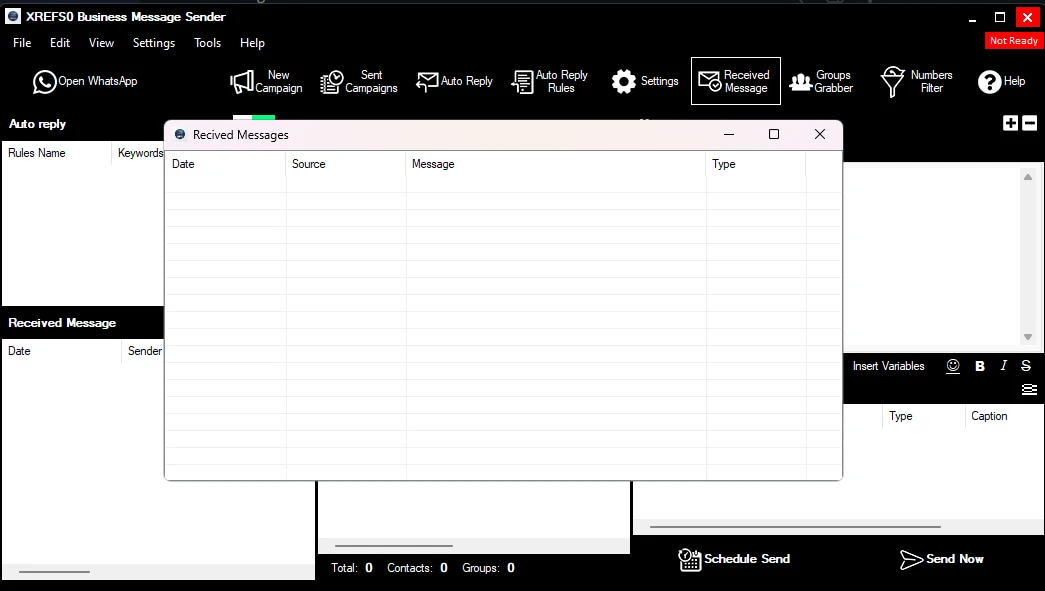Image resolution: width=1045 pixels, height=591 pixels.
Task: Click message editor scroll up arrow
Action: [1028, 177]
